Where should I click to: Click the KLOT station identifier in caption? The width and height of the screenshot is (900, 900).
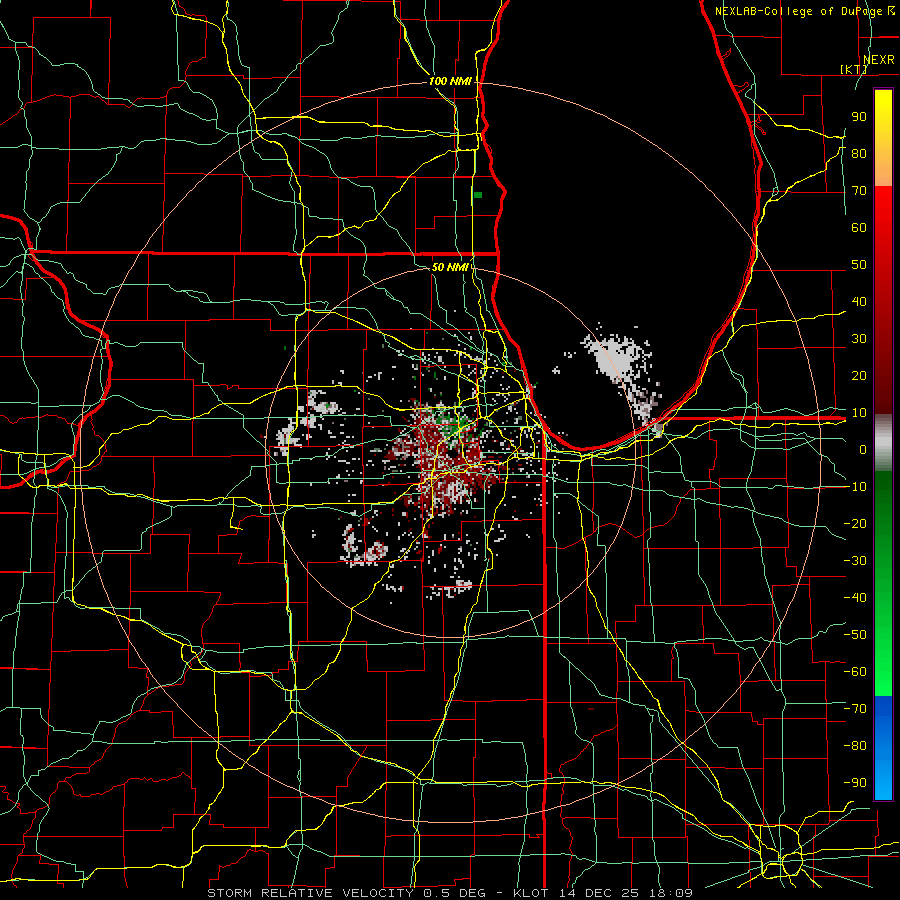coord(532,893)
